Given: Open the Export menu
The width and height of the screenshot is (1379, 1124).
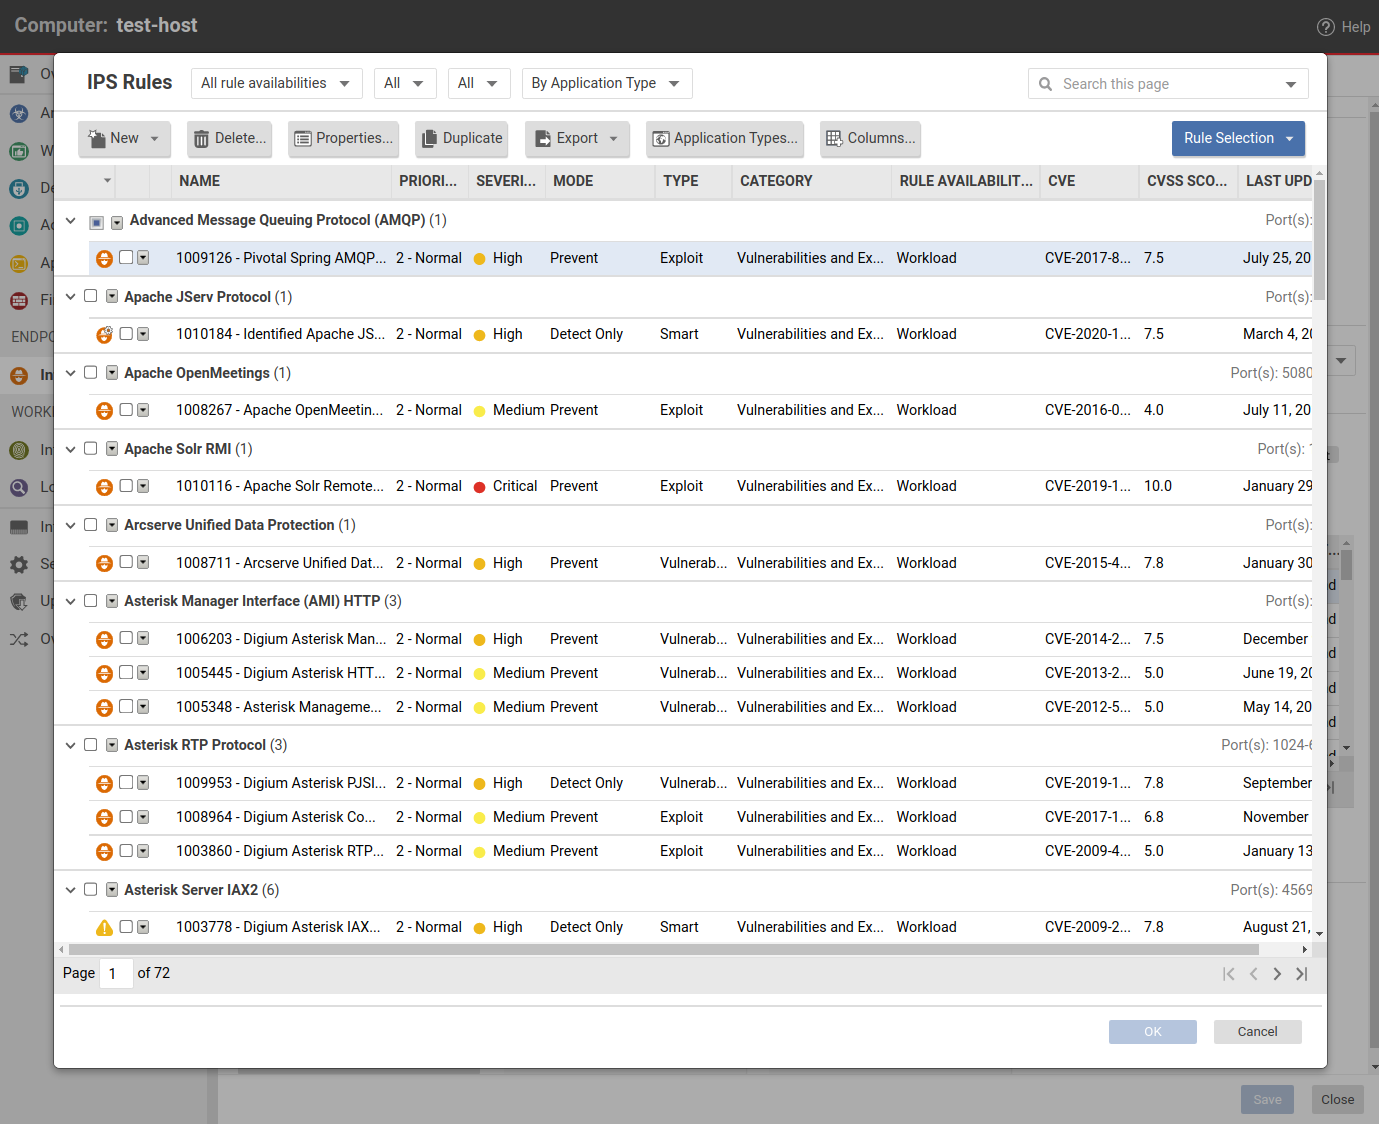Looking at the screenshot, I should 577,139.
